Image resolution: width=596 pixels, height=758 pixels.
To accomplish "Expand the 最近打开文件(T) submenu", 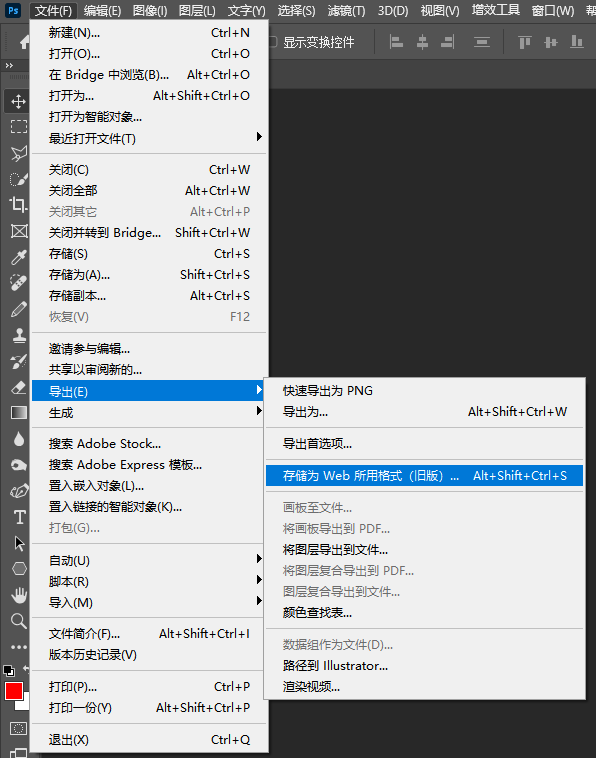I will [148, 138].
